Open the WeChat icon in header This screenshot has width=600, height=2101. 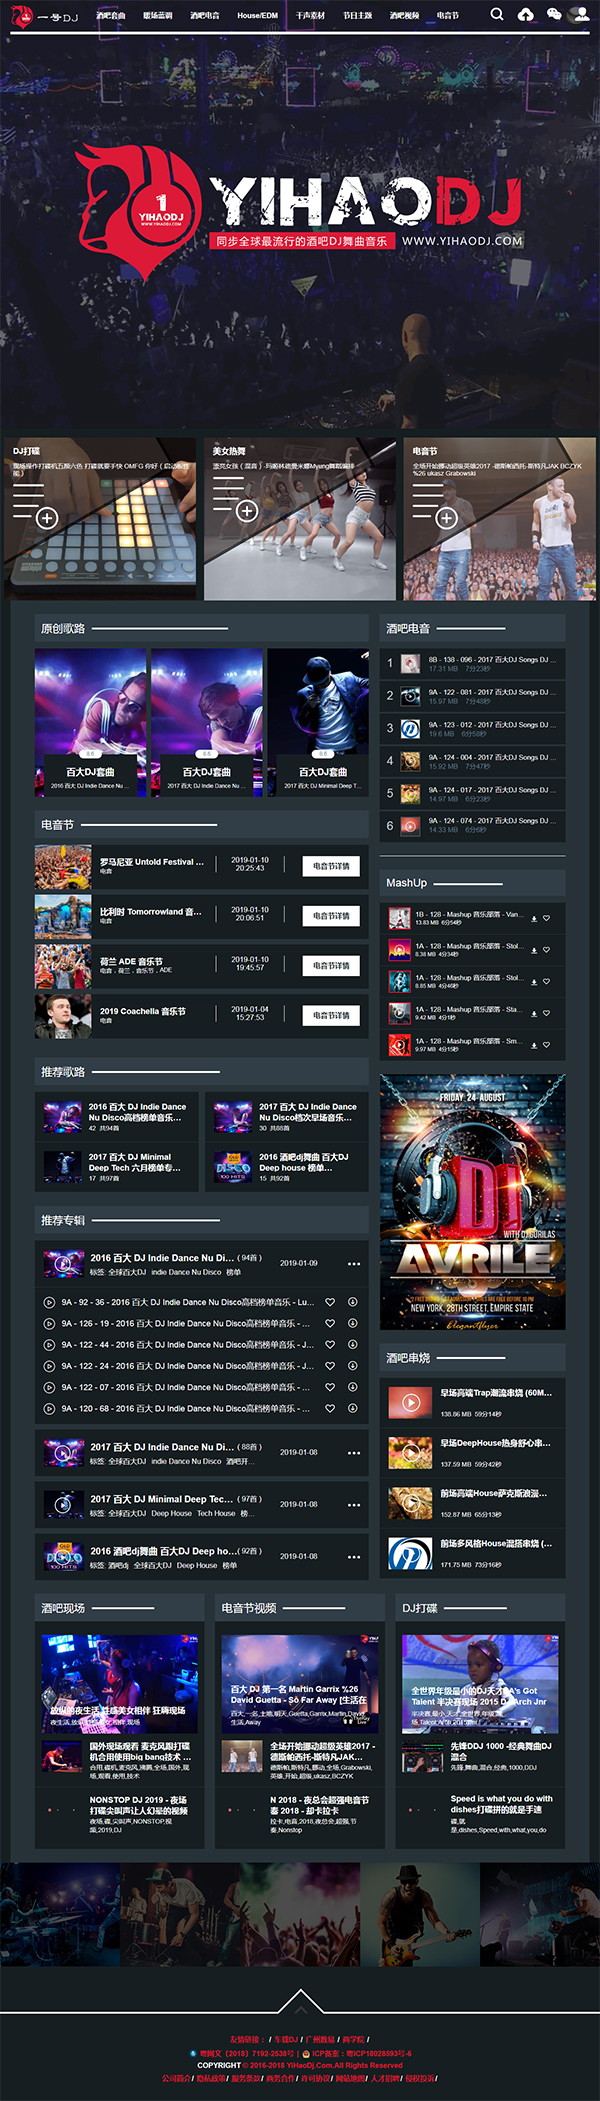pyautogui.click(x=554, y=15)
